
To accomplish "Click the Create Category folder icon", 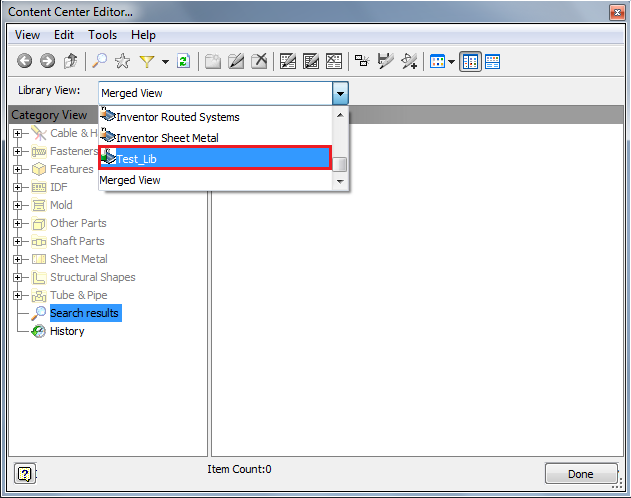I will (x=213, y=62).
